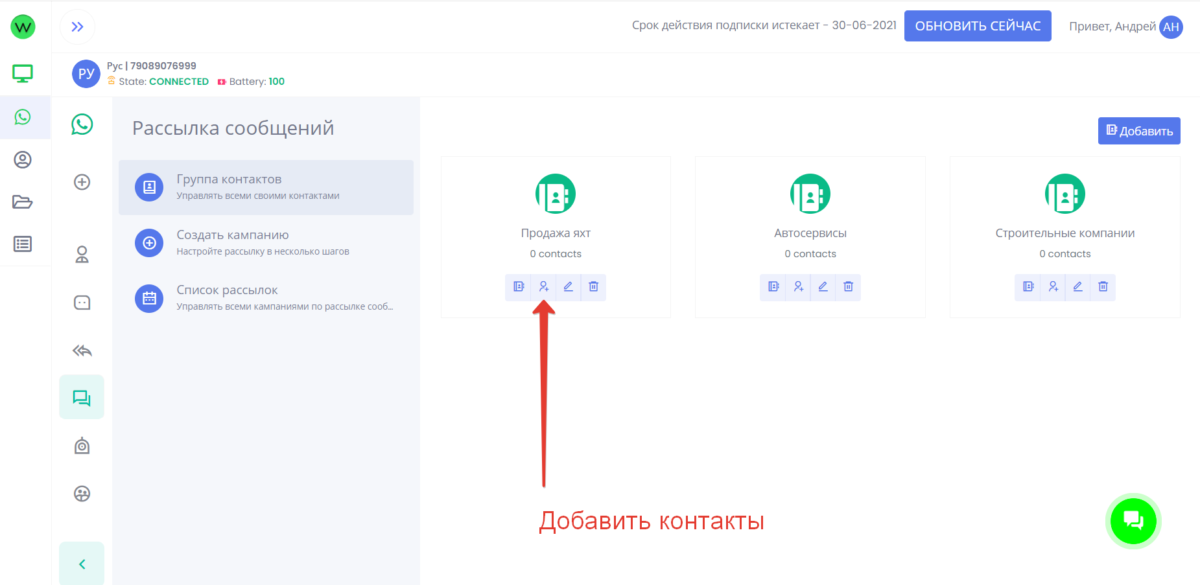This screenshot has width=1200, height=585.
Task: Collapse the sidebar with the left chevron button
Action: tap(82, 564)
